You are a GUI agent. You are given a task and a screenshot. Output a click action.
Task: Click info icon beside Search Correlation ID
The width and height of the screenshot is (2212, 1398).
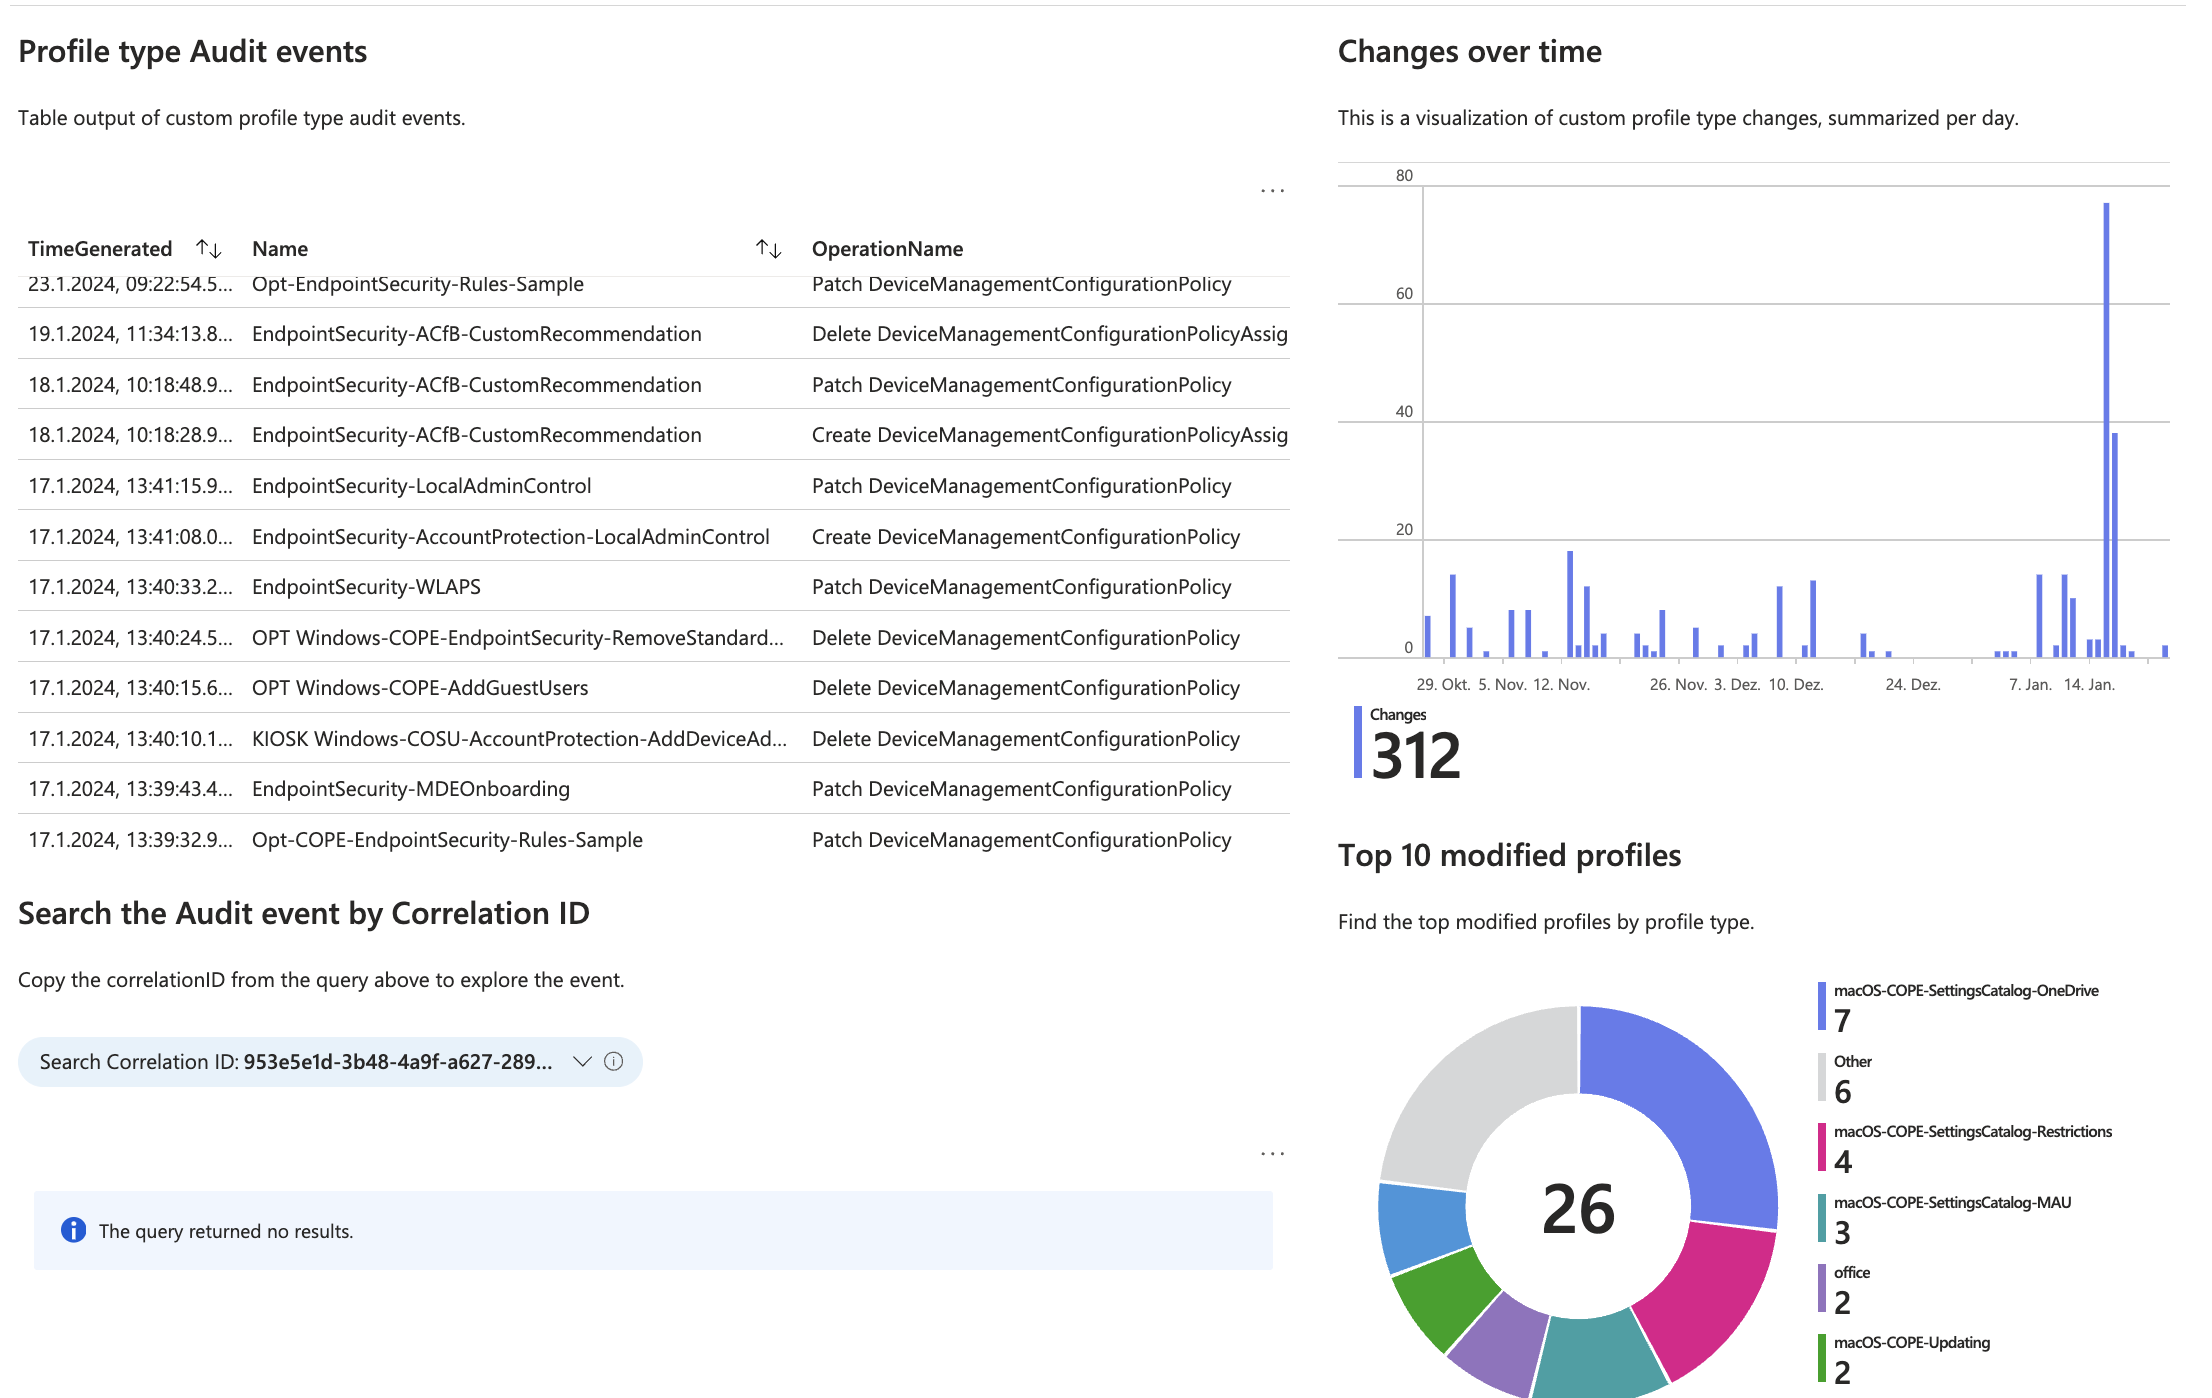pos(614,1062)
